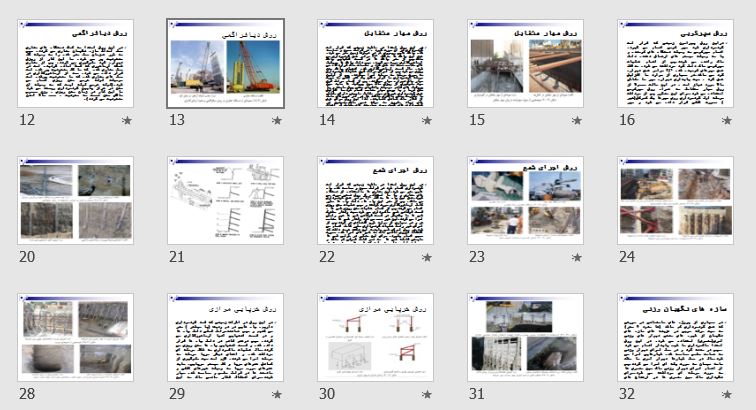The image size is (756, 410).
Task: Click slide number label 29
Action: coord(177,394)
